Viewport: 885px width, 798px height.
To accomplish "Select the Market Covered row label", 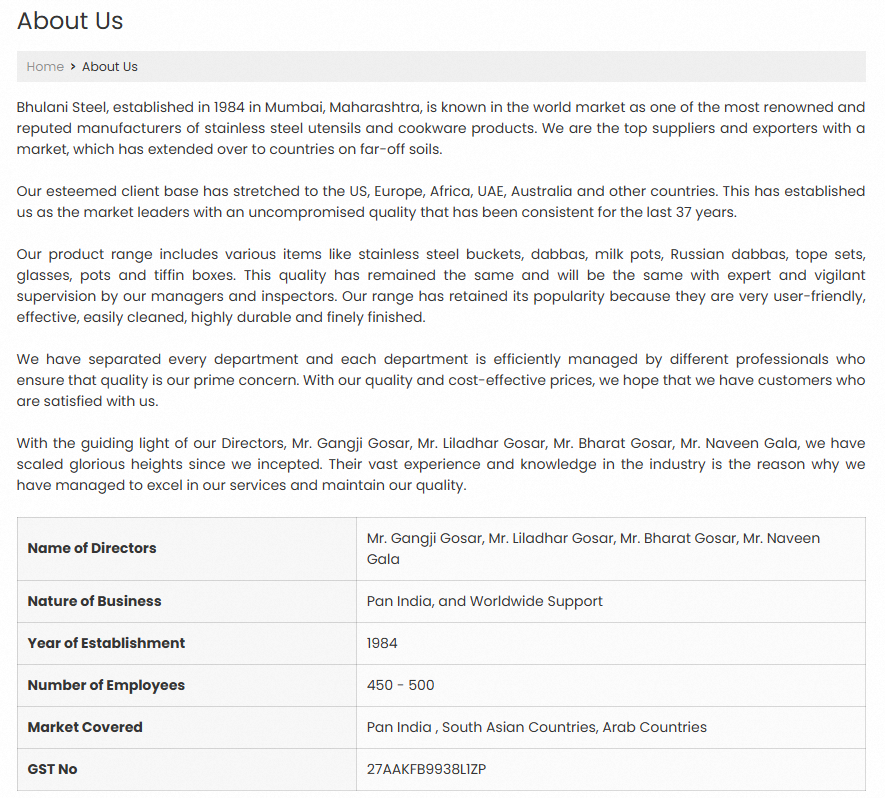I will 85,727.
